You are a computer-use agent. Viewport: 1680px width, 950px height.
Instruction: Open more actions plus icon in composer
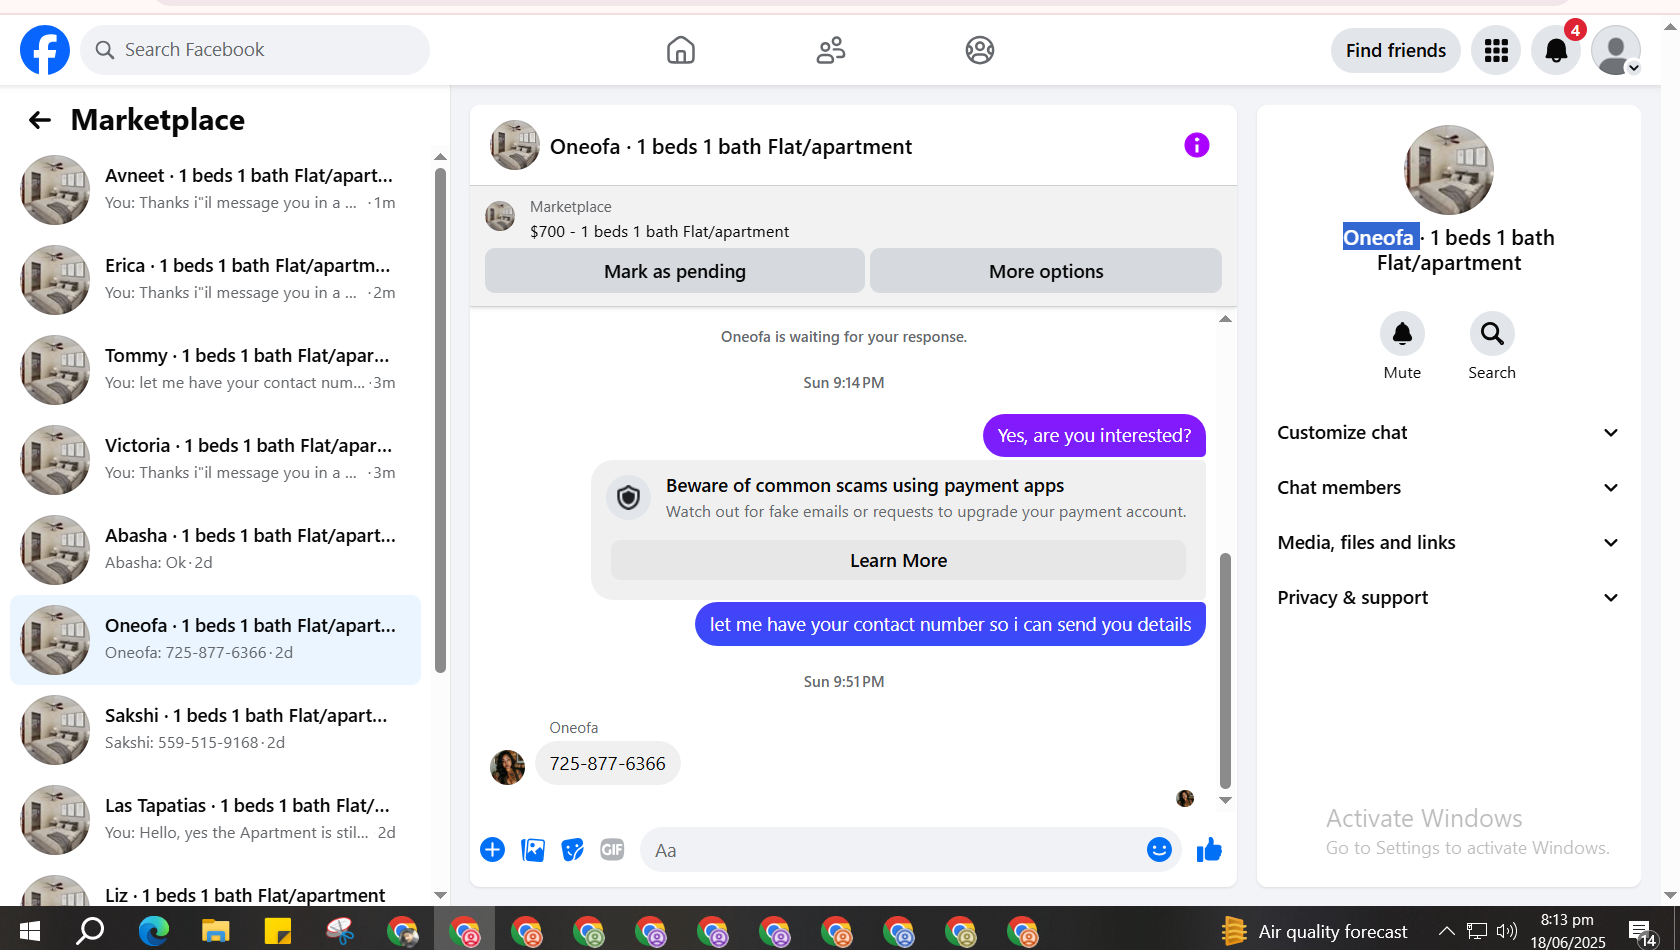(x=492, y=850)
